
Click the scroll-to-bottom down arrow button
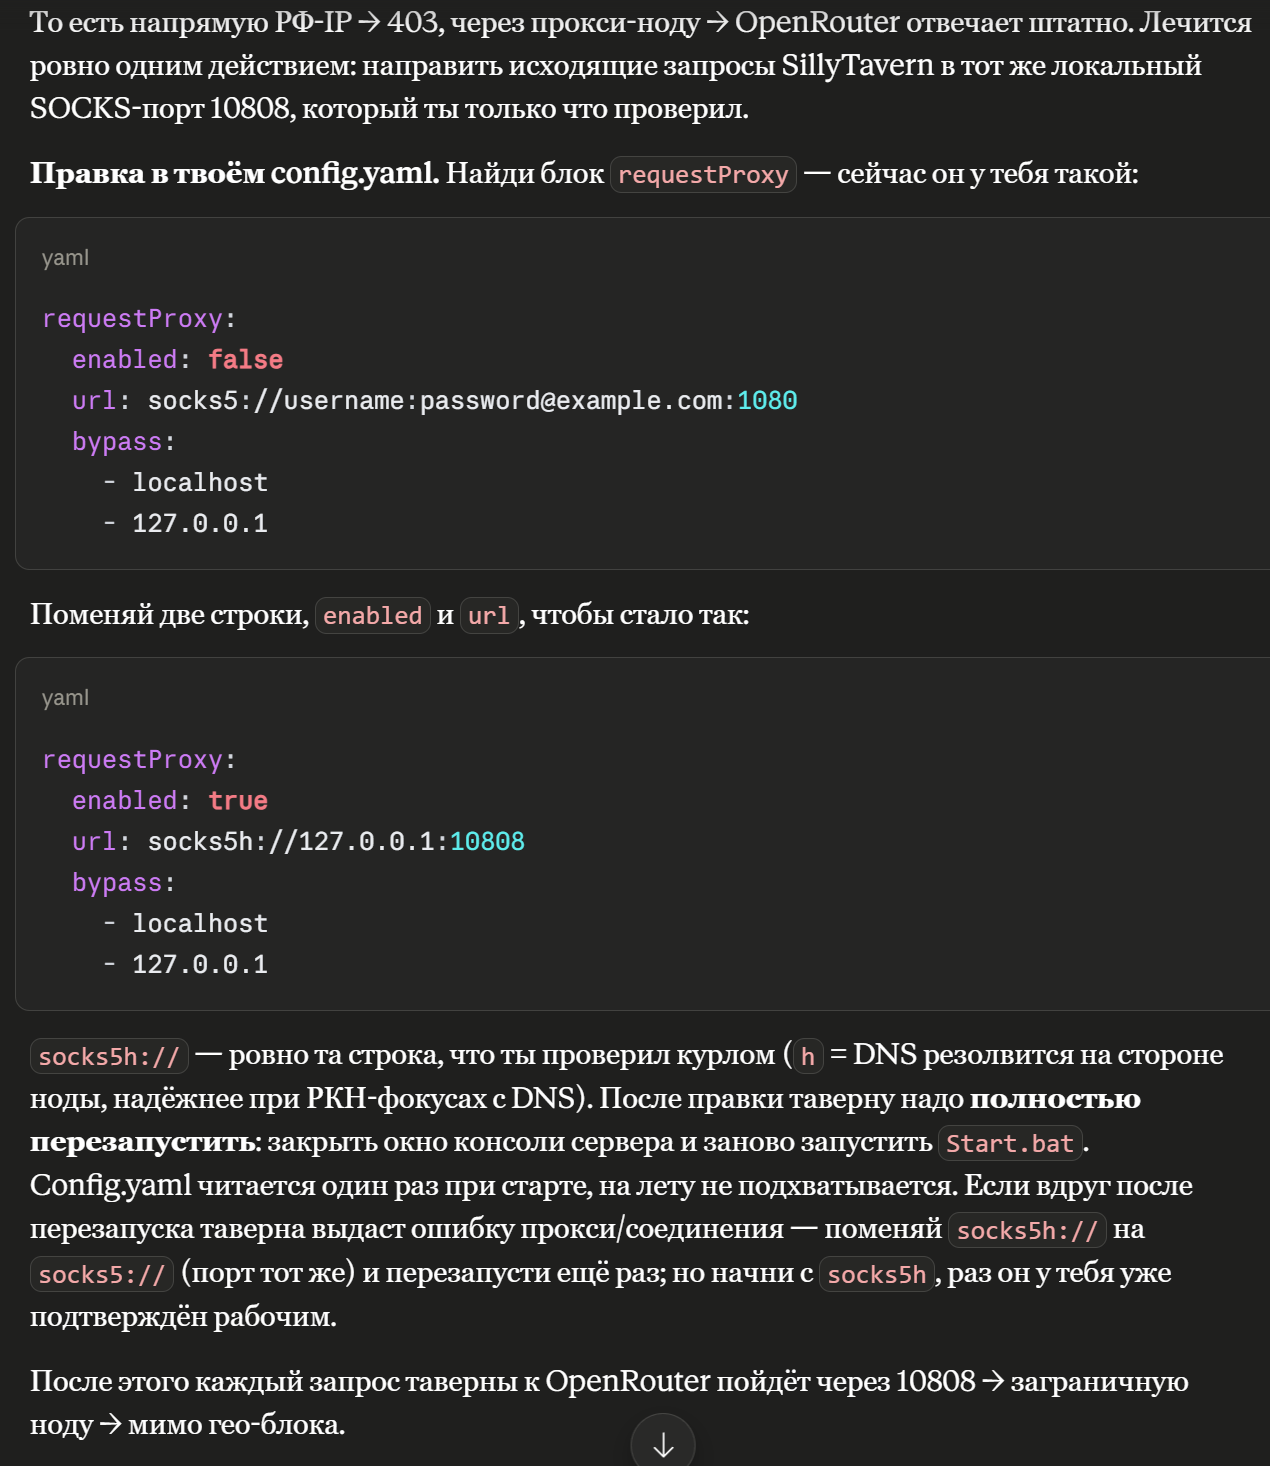click(x=662, y=1443)
